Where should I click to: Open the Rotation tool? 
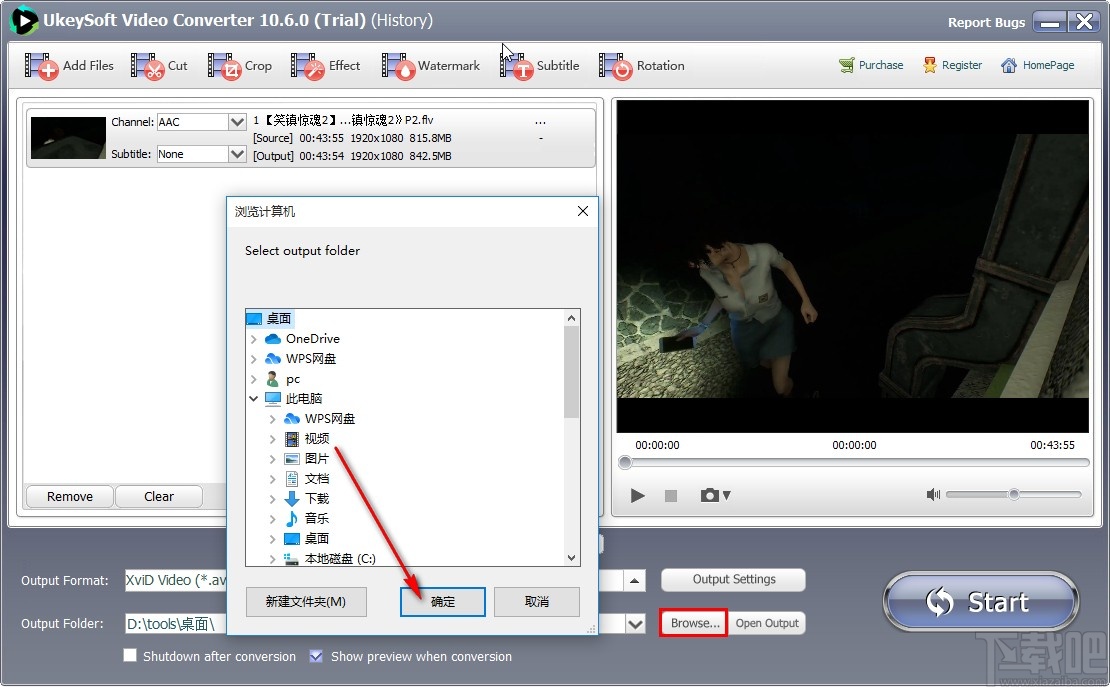(641, 66)
